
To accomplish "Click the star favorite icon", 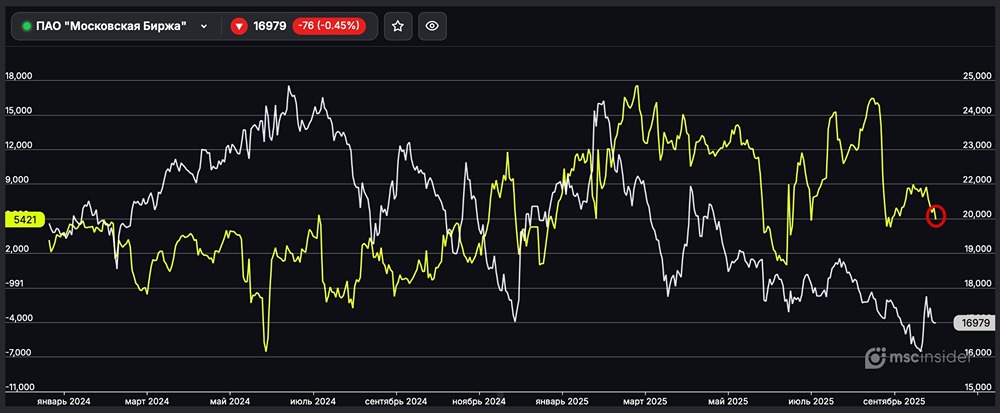I will point(398,26).
